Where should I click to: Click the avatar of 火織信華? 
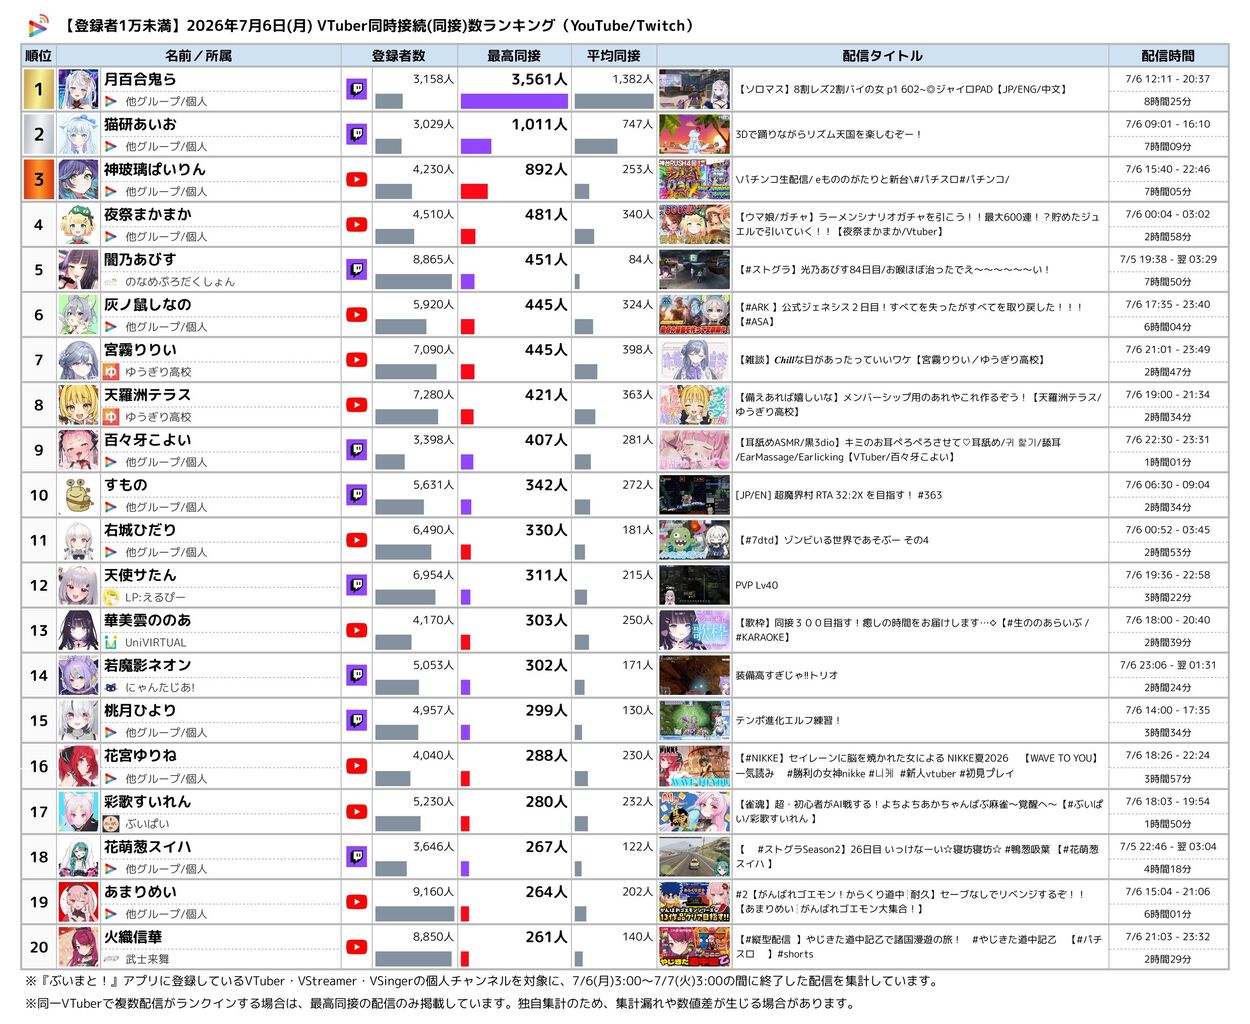click(78, 947)
